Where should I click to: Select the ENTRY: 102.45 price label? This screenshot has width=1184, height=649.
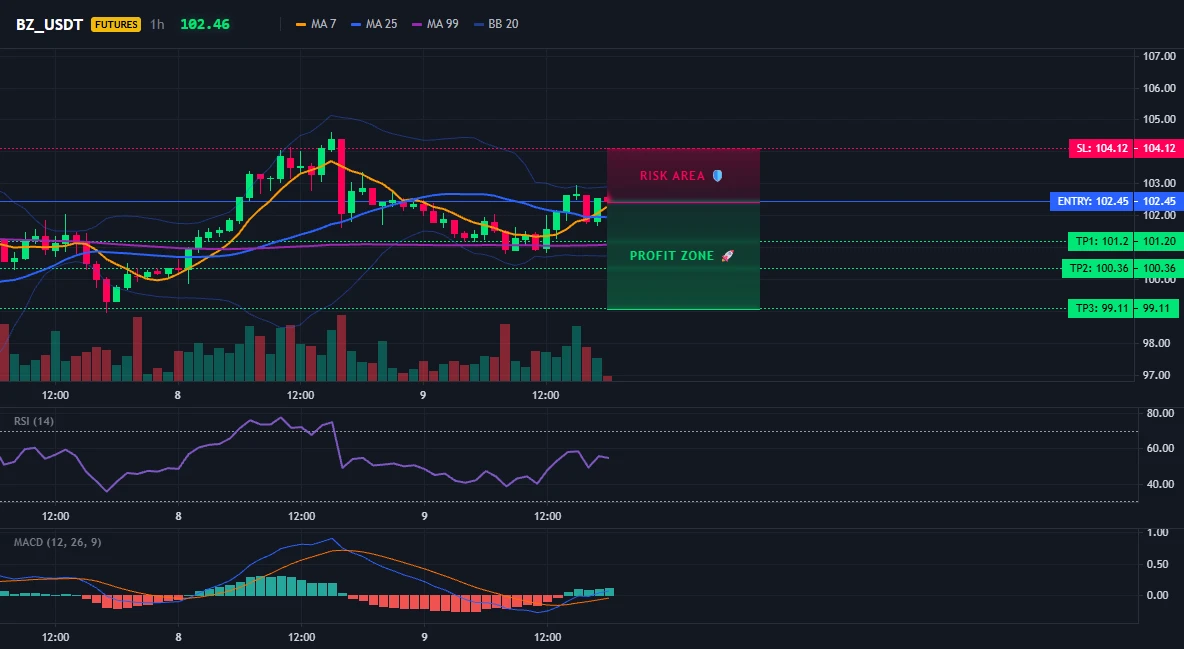pos(1093,202)
